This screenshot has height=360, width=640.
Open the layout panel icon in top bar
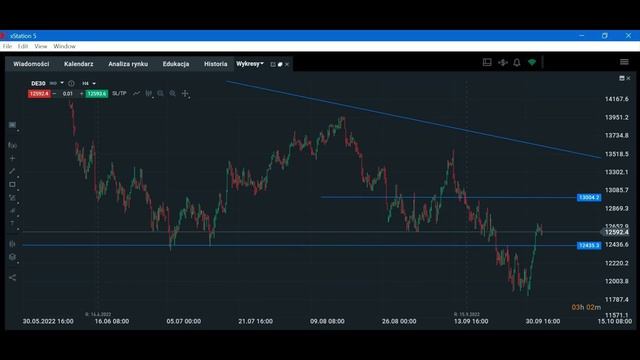point(487,62)
